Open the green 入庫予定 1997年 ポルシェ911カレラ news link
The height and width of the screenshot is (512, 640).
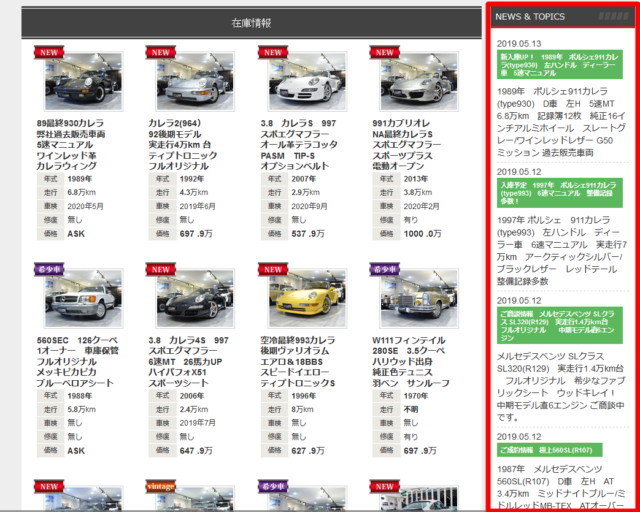(x=560, y=193)
